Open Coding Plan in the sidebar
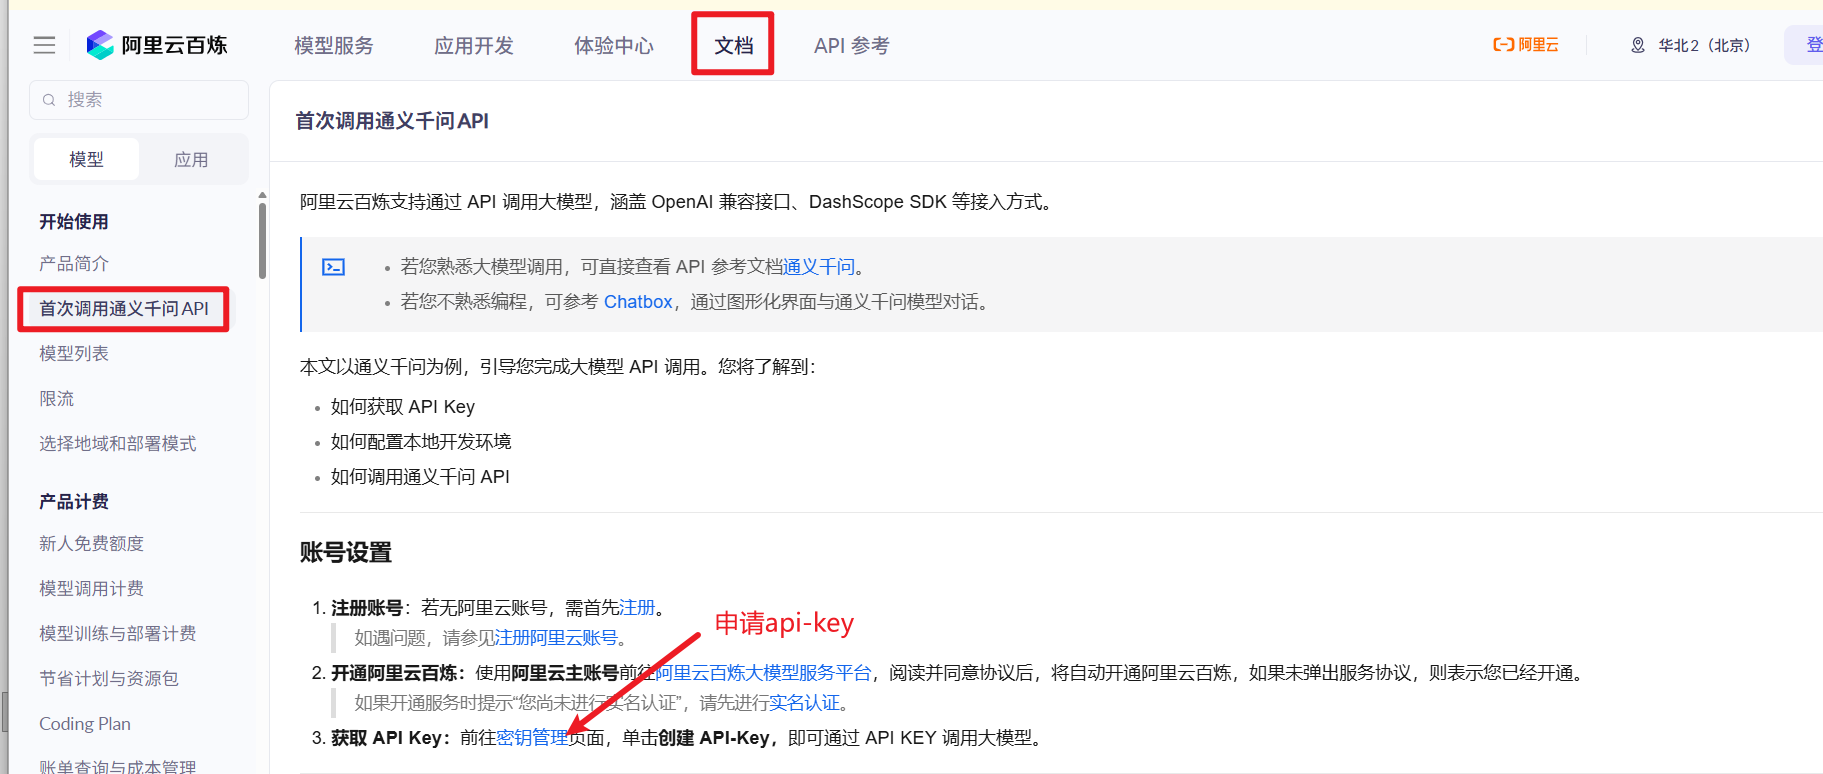 [x=85, y=724]
